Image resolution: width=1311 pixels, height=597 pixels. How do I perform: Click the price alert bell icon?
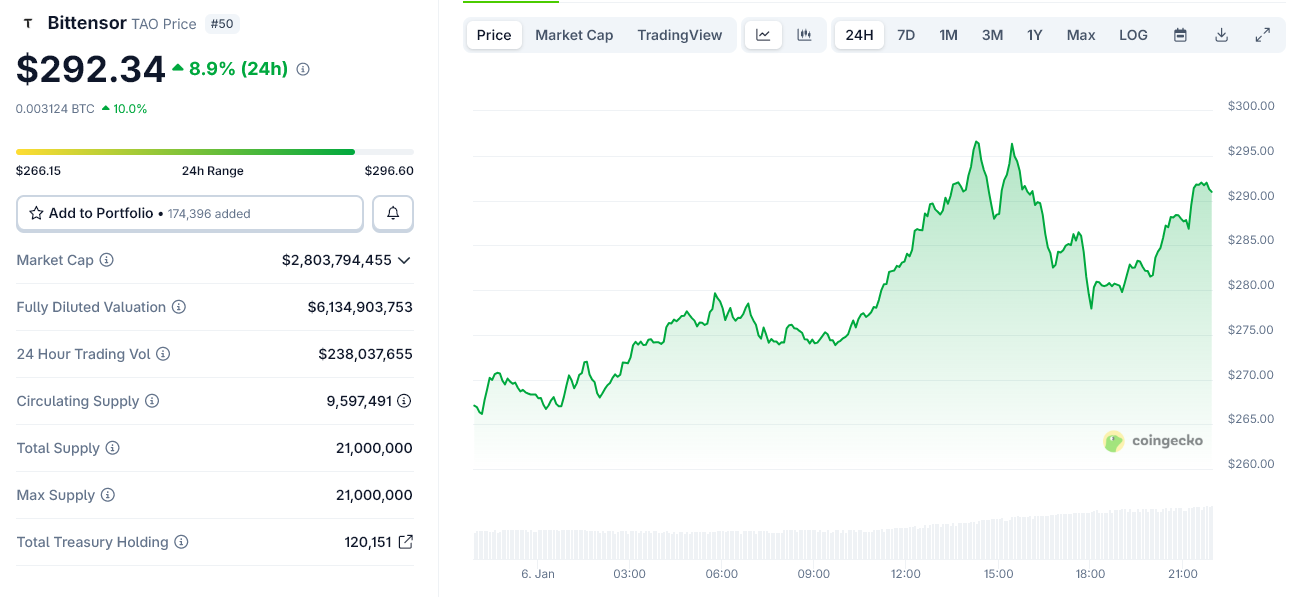(x=392, y=213)
